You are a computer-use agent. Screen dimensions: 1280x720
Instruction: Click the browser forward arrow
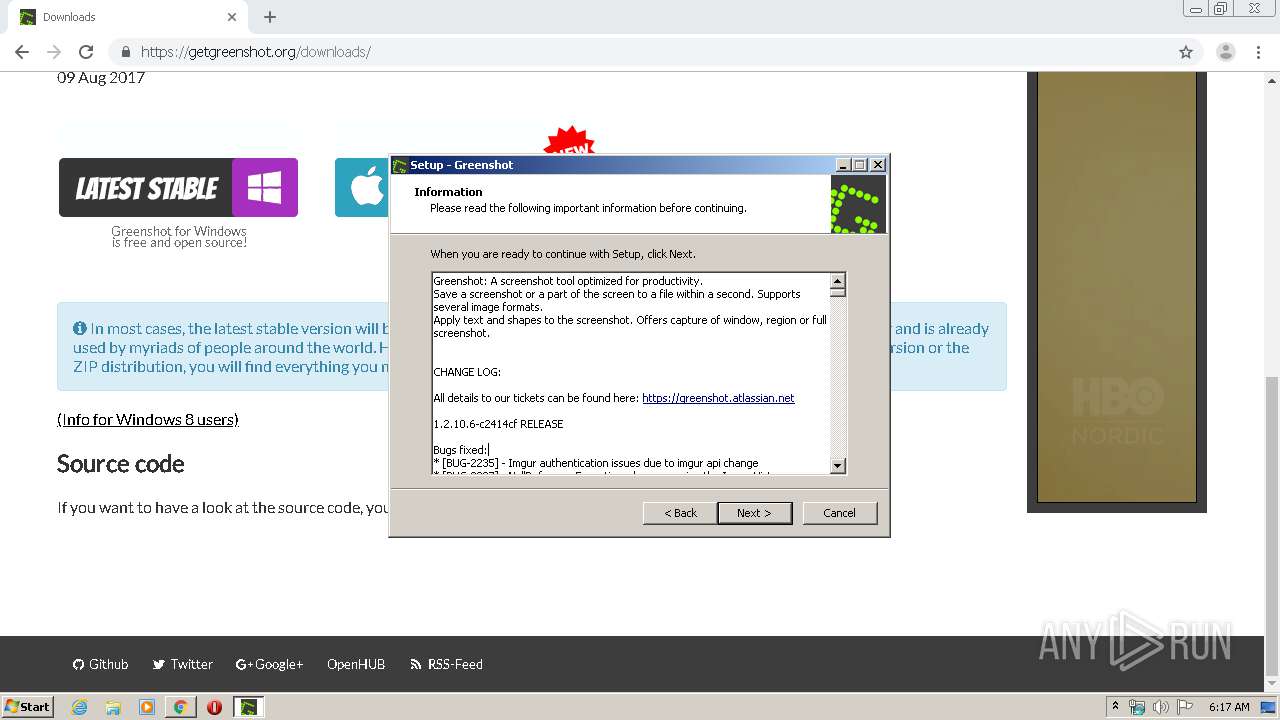click(54, 52)
